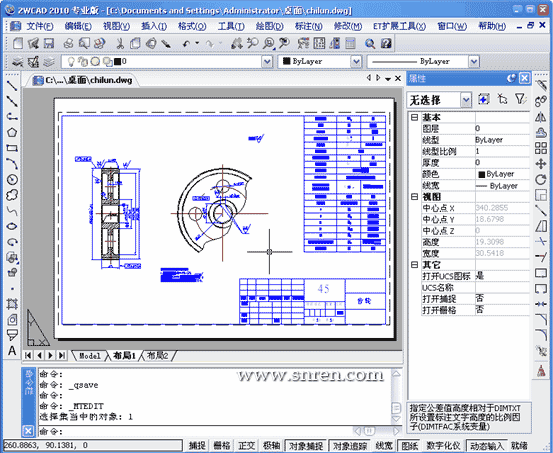Click the Fillet tool
The image size is (553, 453).
click(541, 335)
